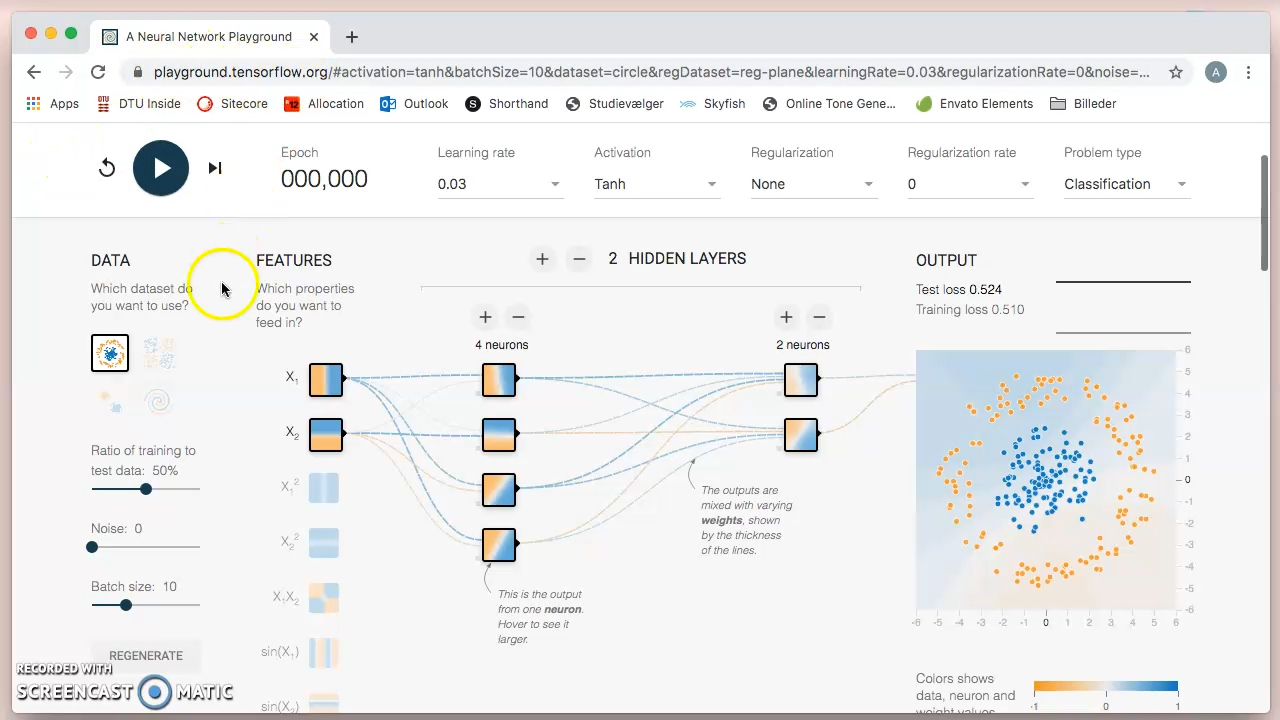Open Chrome's three-dot menu
This screenshot has height=720, width=1280.
tap(1249, 72)
